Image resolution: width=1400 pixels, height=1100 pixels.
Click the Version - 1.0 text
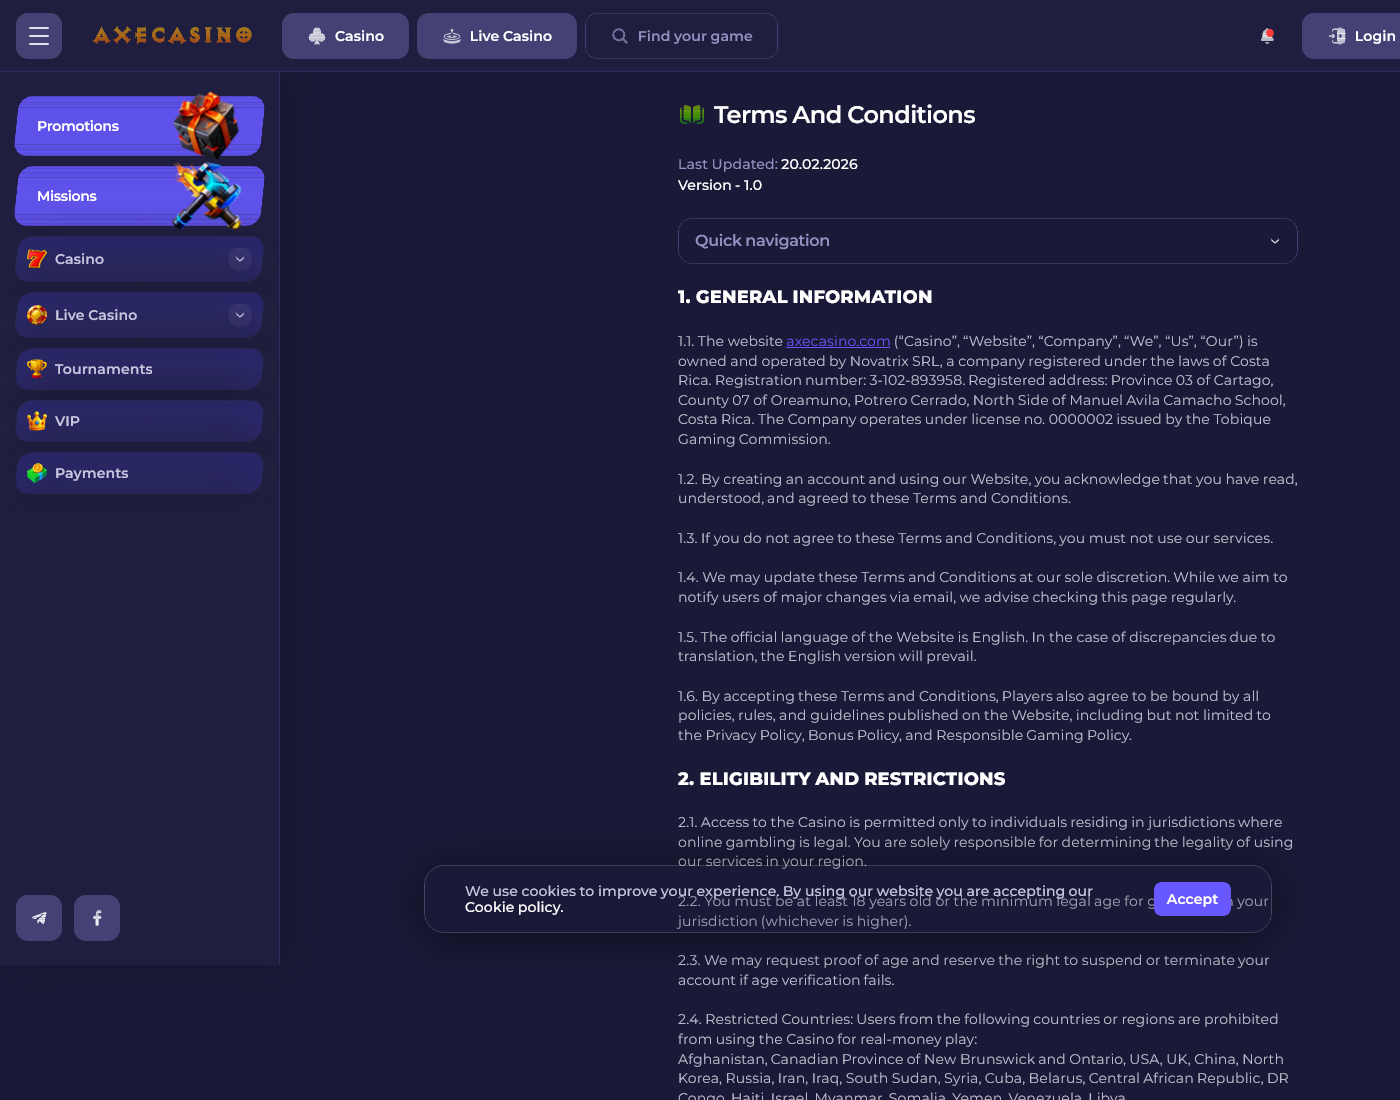tap(720, 185)
